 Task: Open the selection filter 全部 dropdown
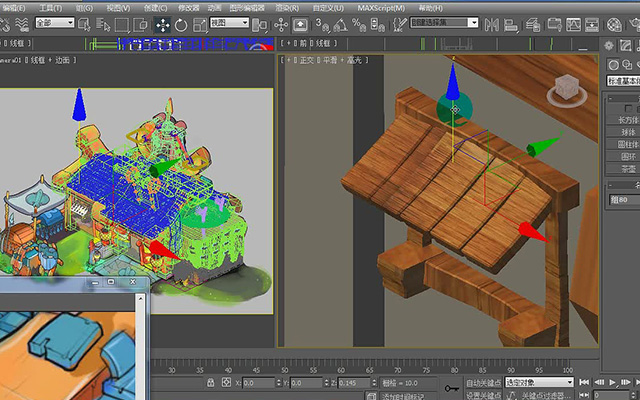55,23
